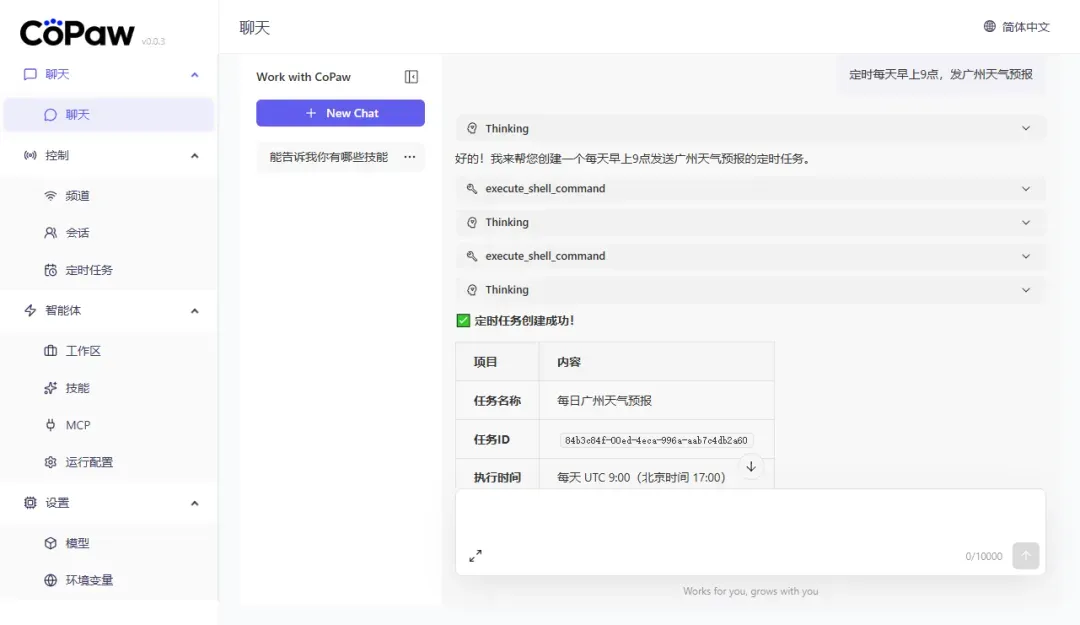The height and width of the screenshot is (625, 1080).
Task: Open options for the 能告诉我你有哪些技能 chat
Action: [x=409, y=157]
